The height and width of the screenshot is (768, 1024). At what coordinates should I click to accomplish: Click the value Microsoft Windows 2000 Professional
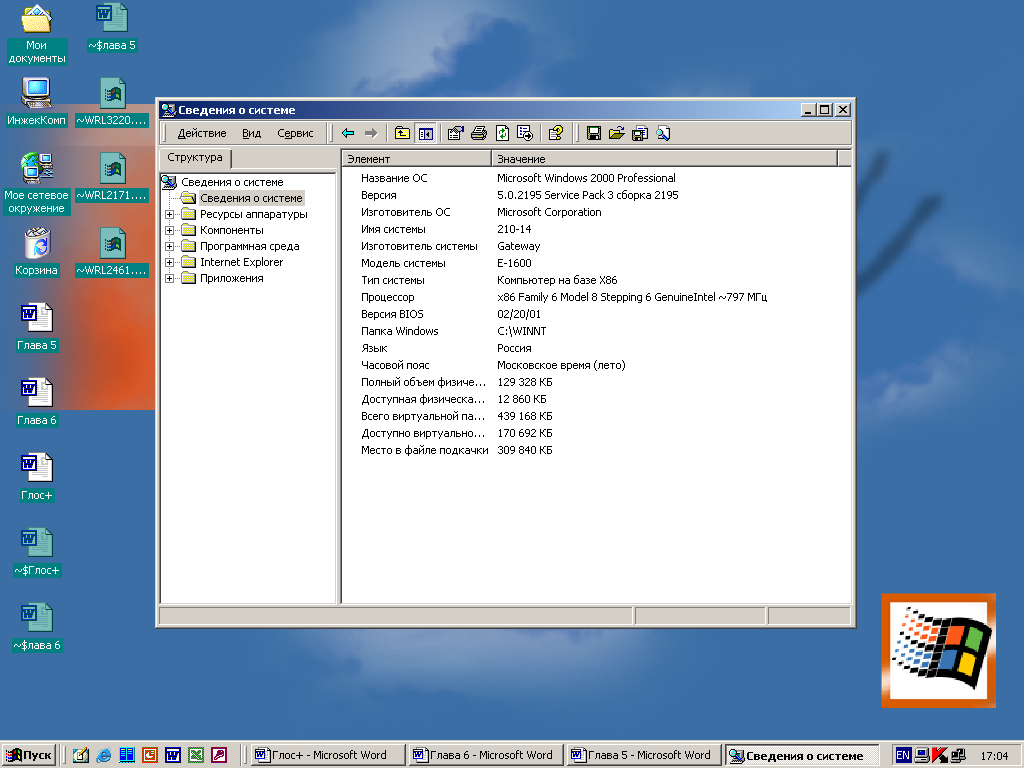point(586,178)
